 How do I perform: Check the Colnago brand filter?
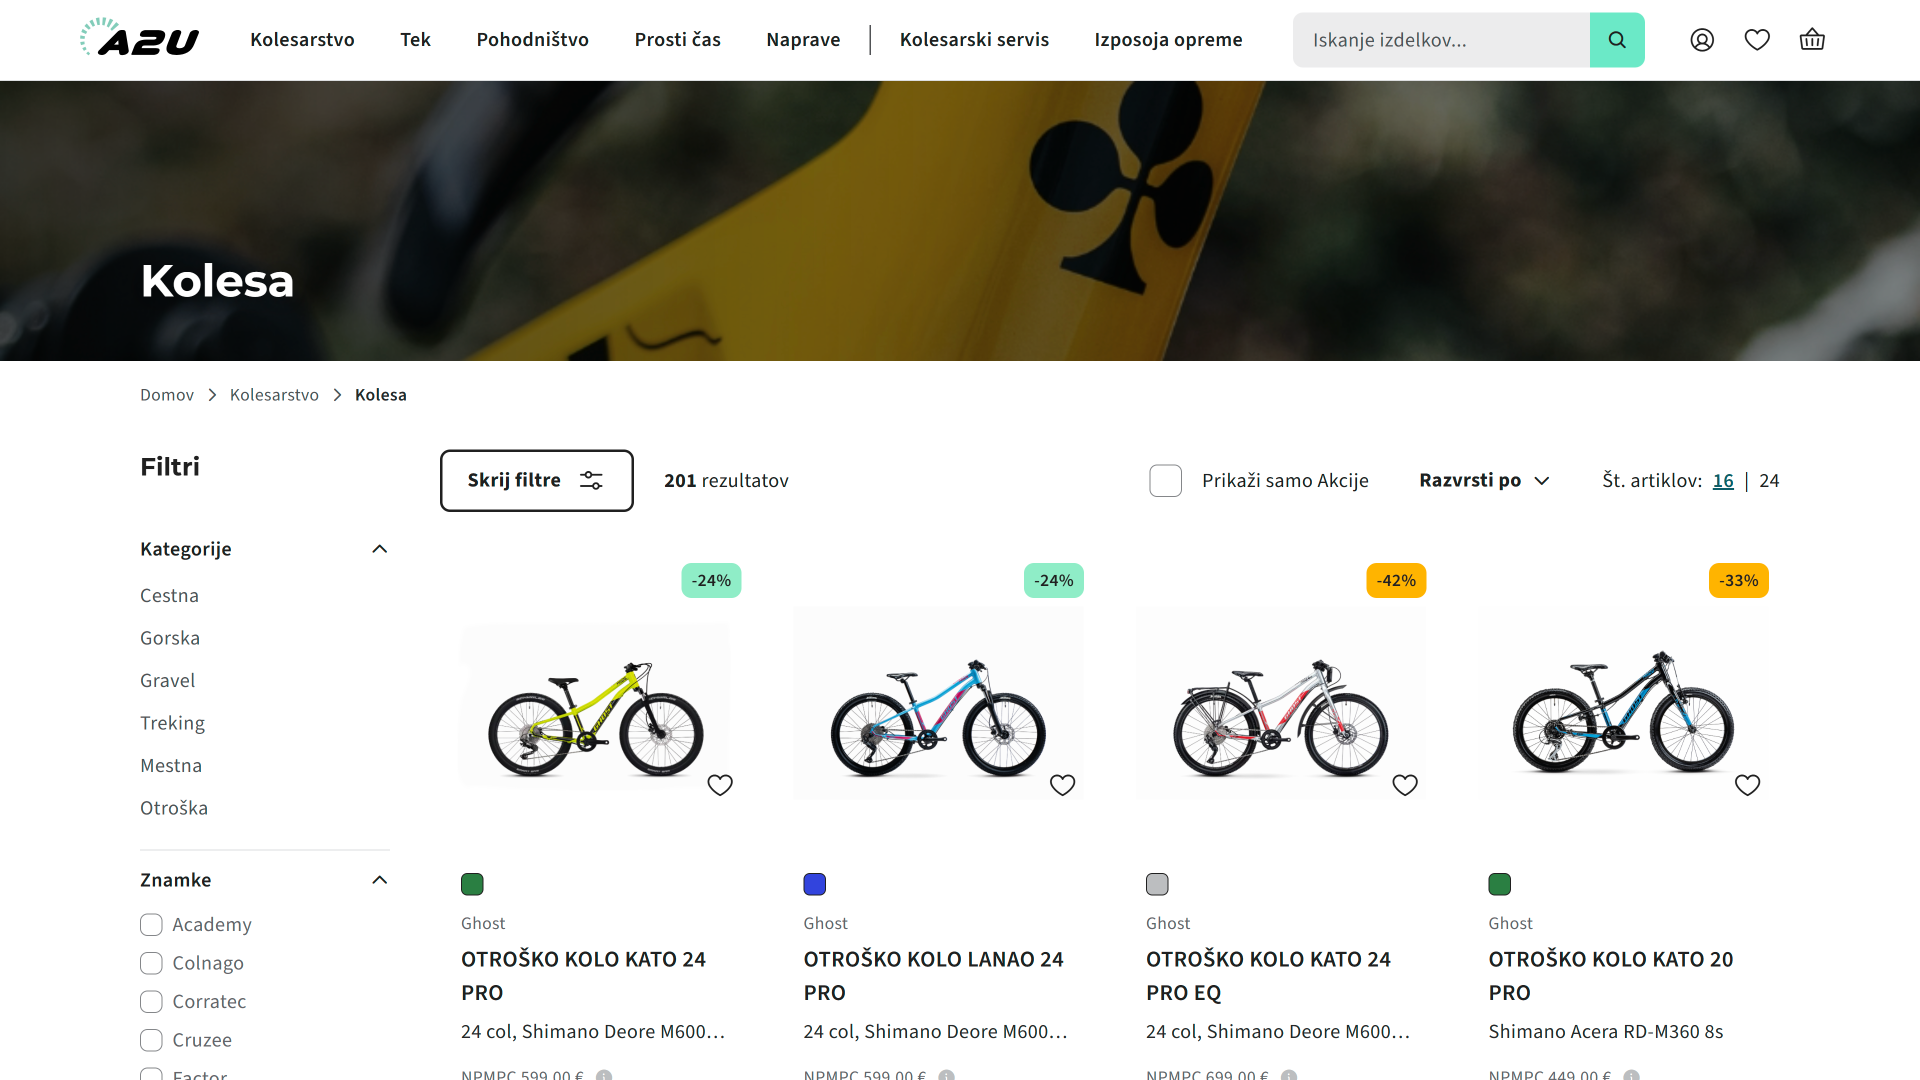click(x=151, y=963)
